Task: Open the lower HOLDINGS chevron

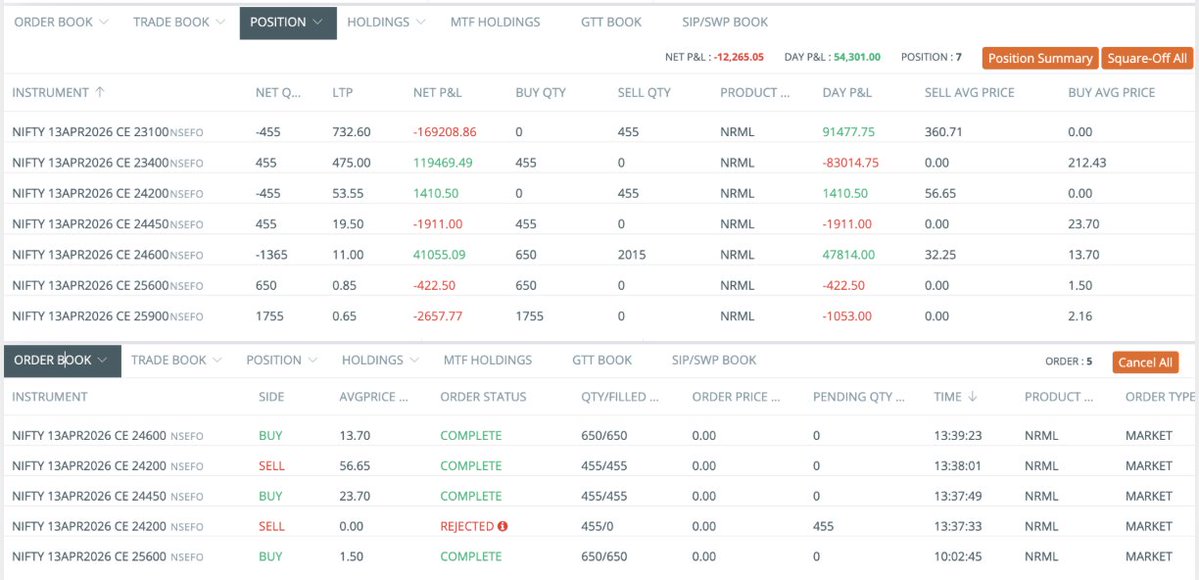Action: 414,360
